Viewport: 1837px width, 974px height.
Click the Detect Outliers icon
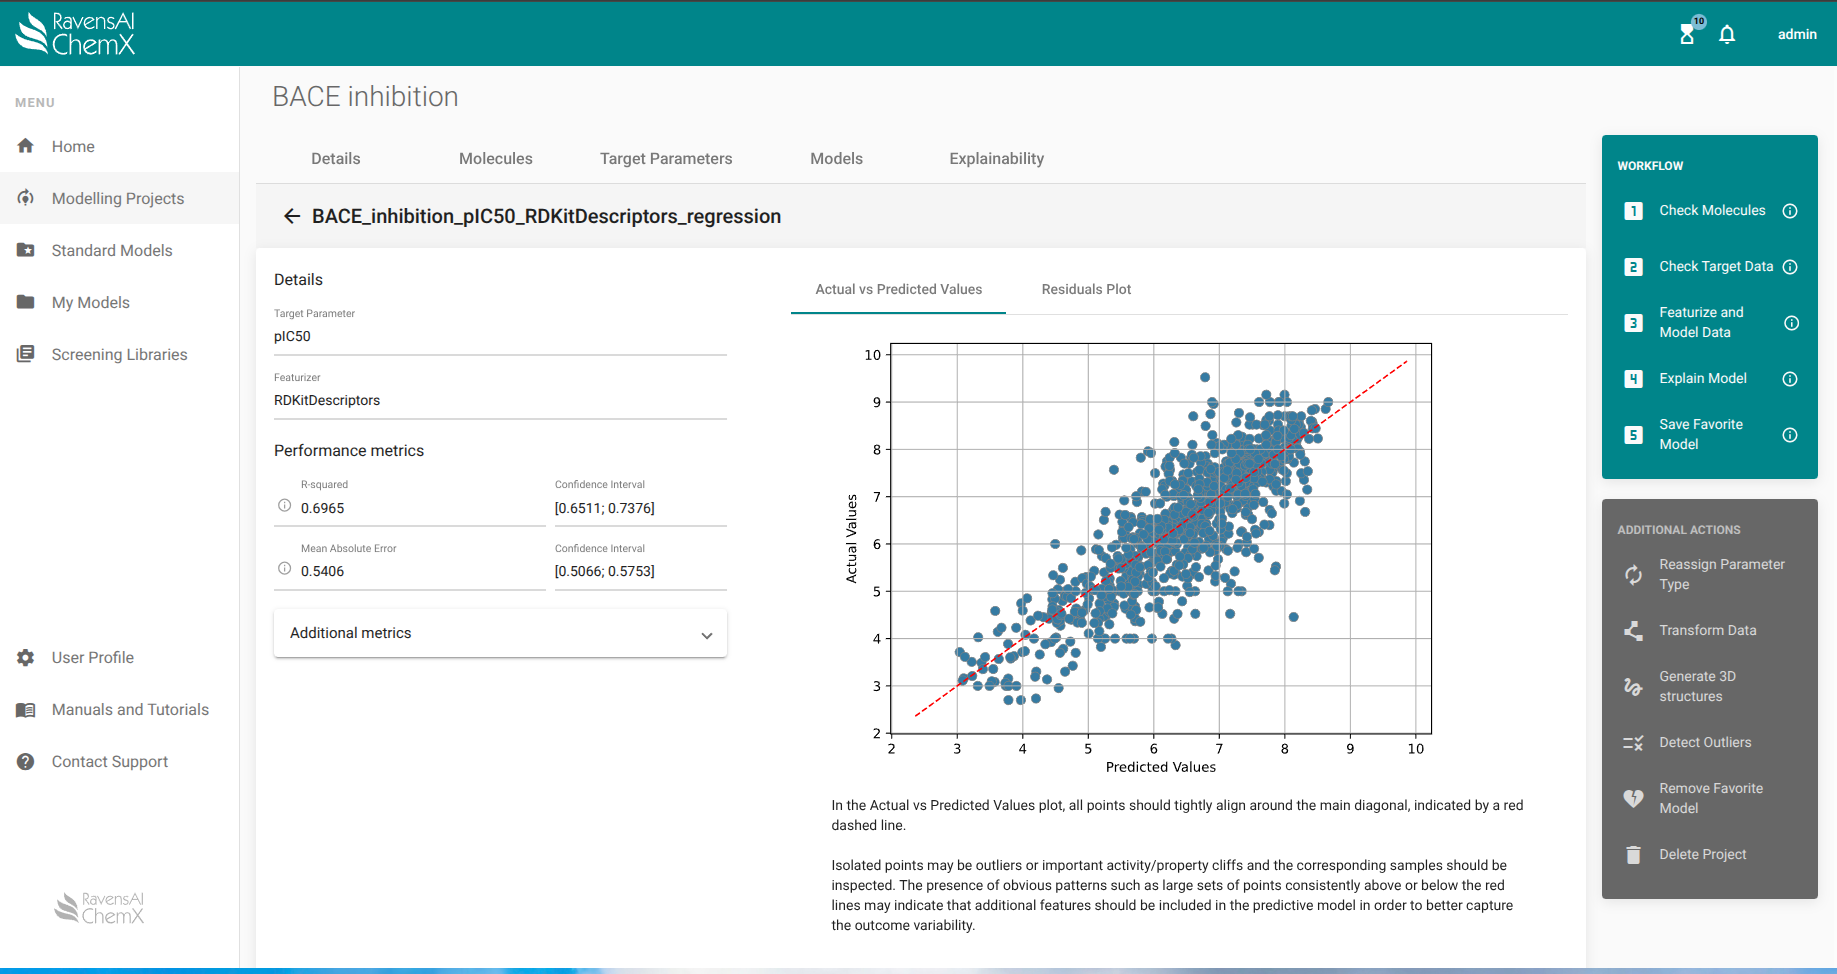[x=1633, y=743]
